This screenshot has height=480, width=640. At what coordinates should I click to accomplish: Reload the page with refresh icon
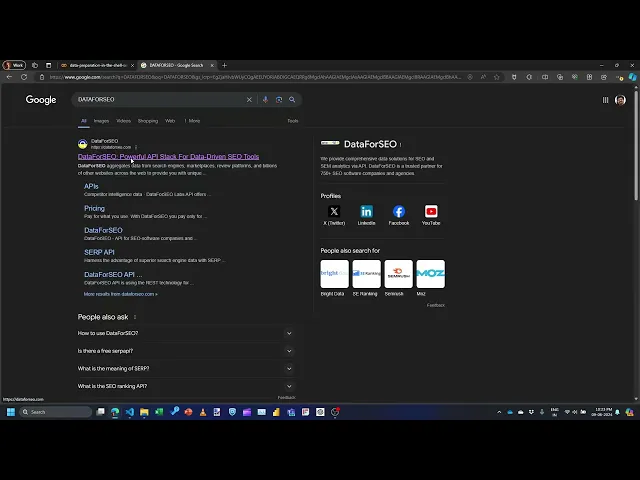click(24, 77)
